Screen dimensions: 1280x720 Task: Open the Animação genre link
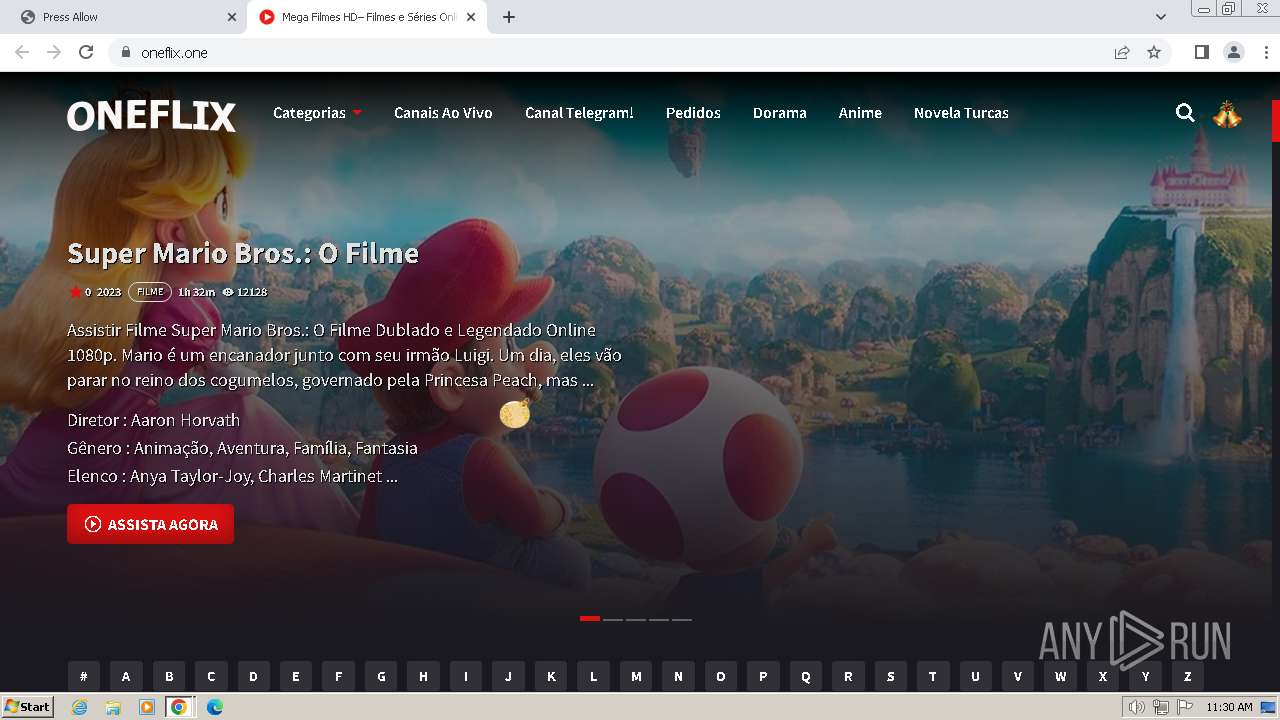point(171,448)
